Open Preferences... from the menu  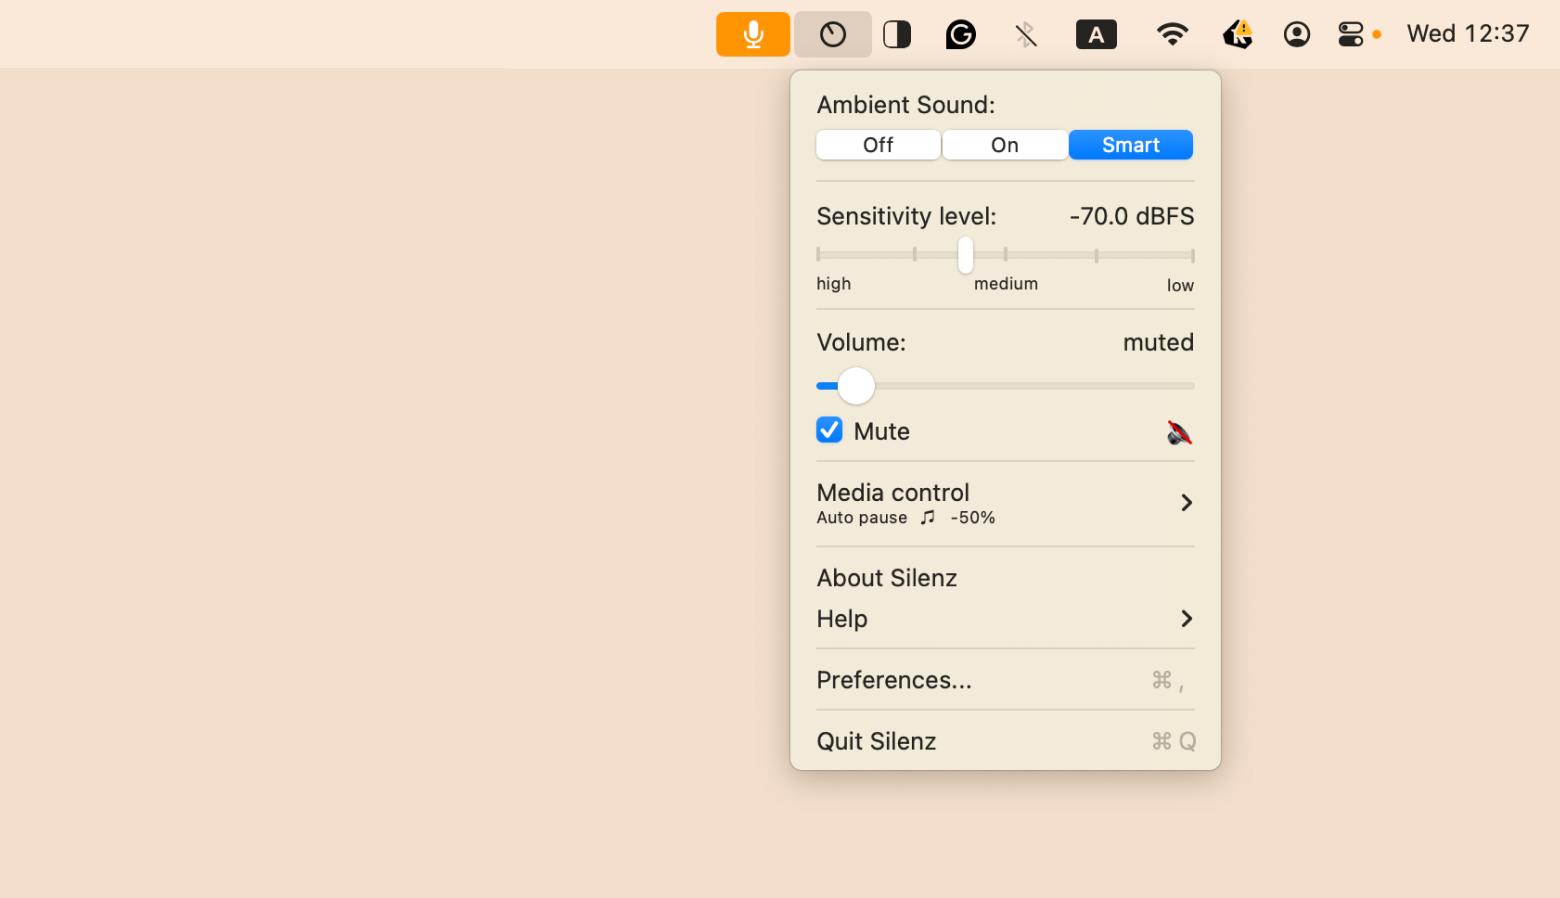894,680
